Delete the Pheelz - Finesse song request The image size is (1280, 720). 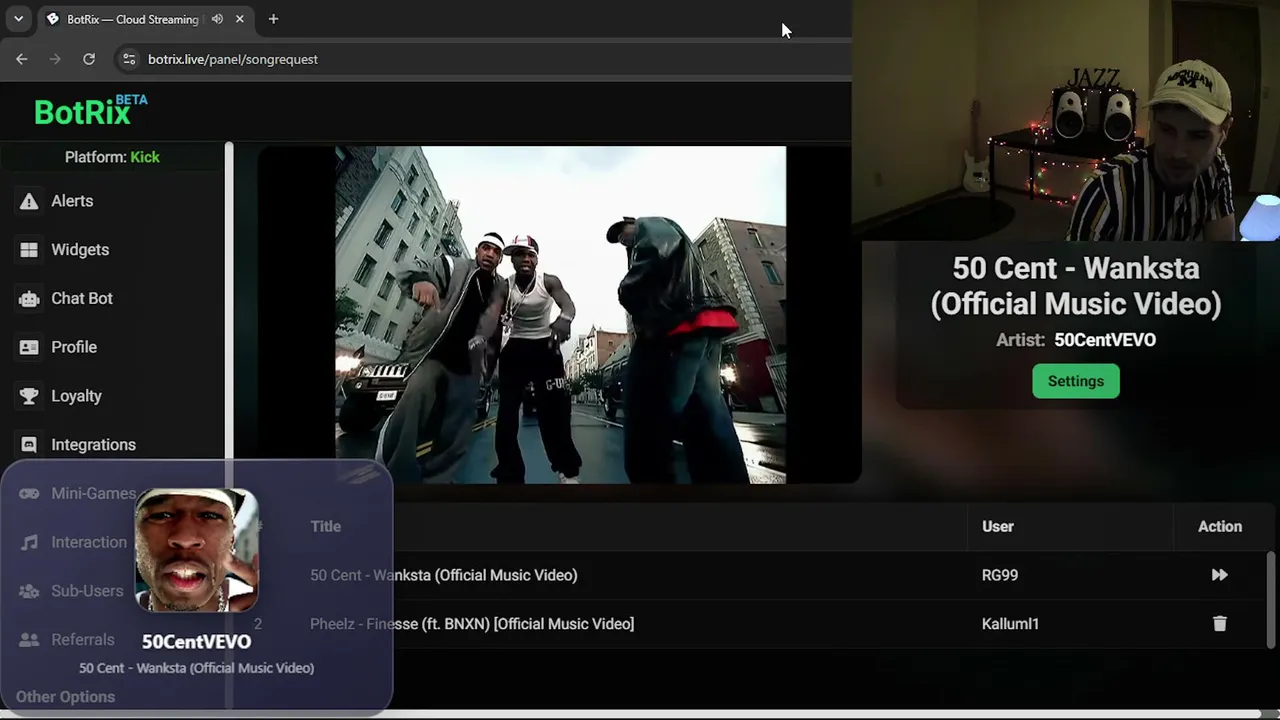[x=1220, y=624]
